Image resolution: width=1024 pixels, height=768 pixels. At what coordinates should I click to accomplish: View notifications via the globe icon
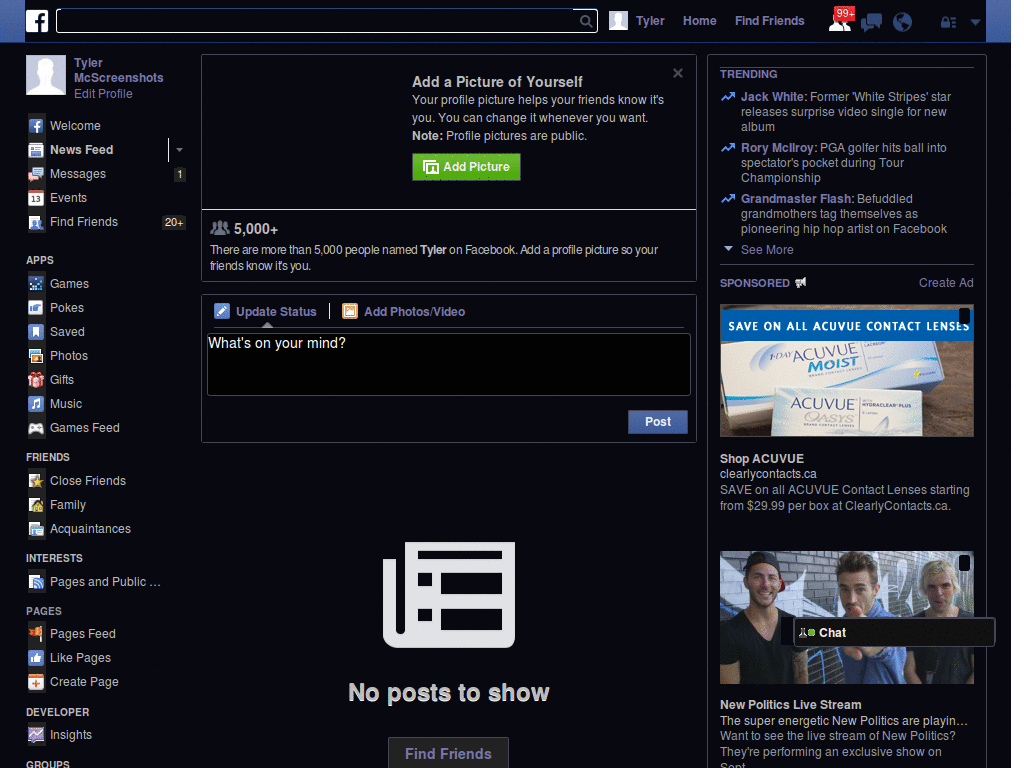902,20
